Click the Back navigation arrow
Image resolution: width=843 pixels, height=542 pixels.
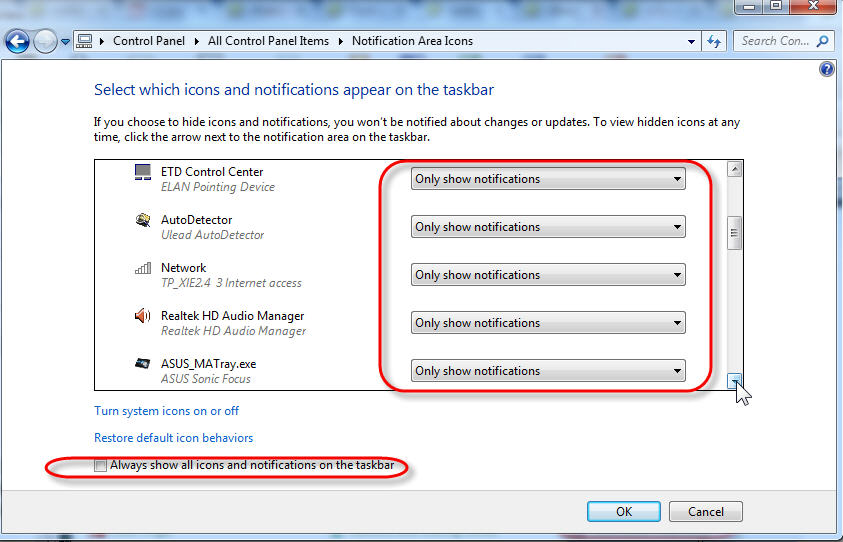click(17, 41)
